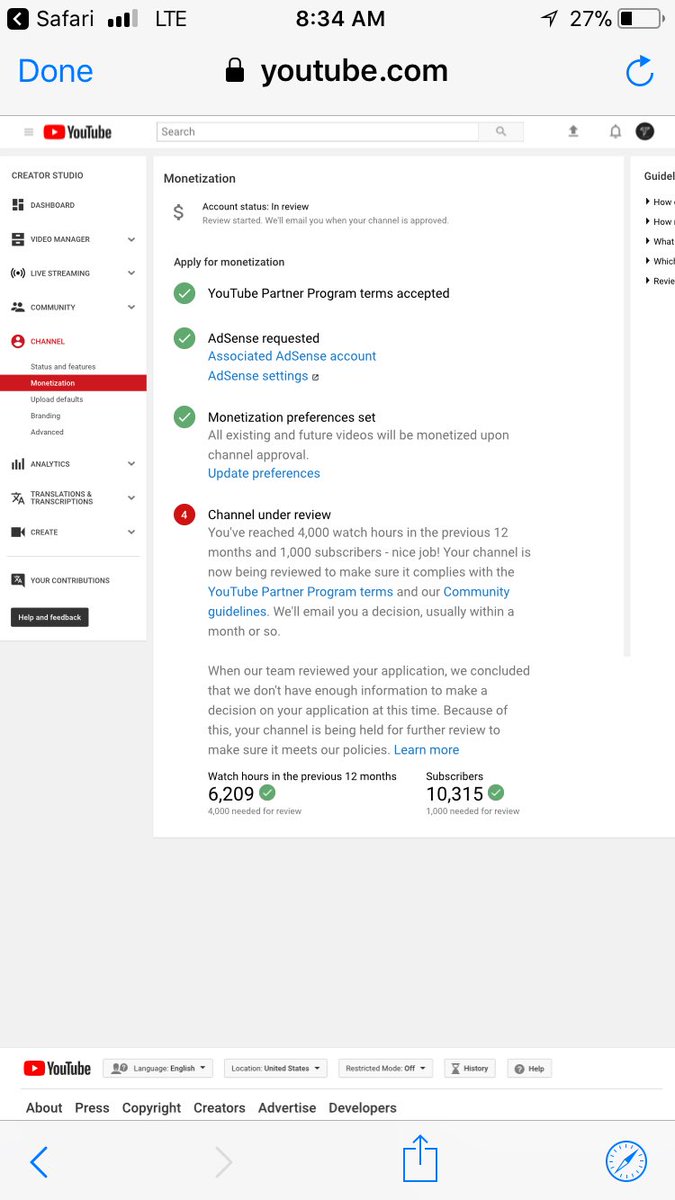
Task: Tap the Open in Safari compass icon
Action: [626, 1162]
